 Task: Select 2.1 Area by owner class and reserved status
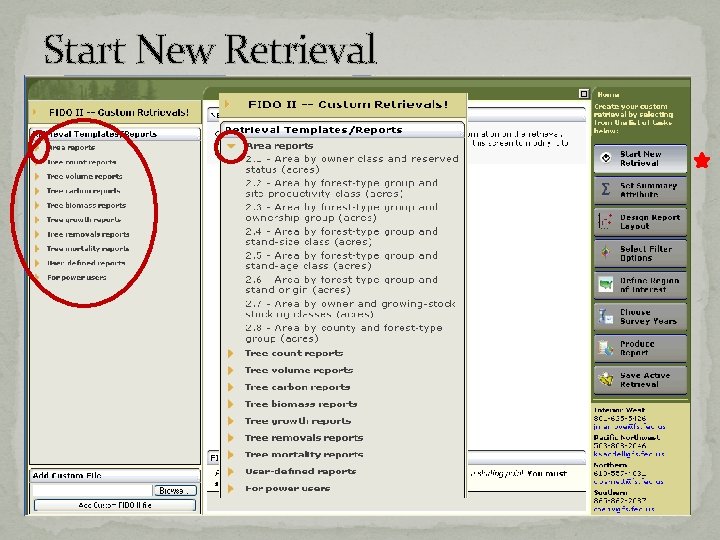(352, 164)
